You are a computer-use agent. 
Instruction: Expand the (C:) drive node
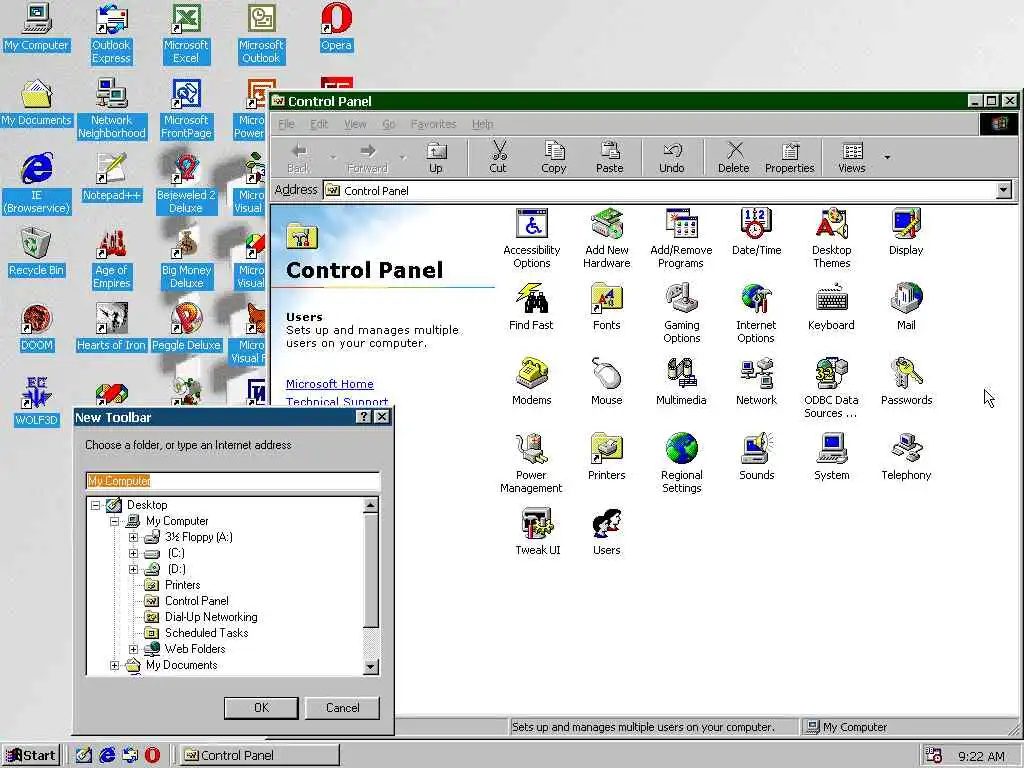coord(133,553)
